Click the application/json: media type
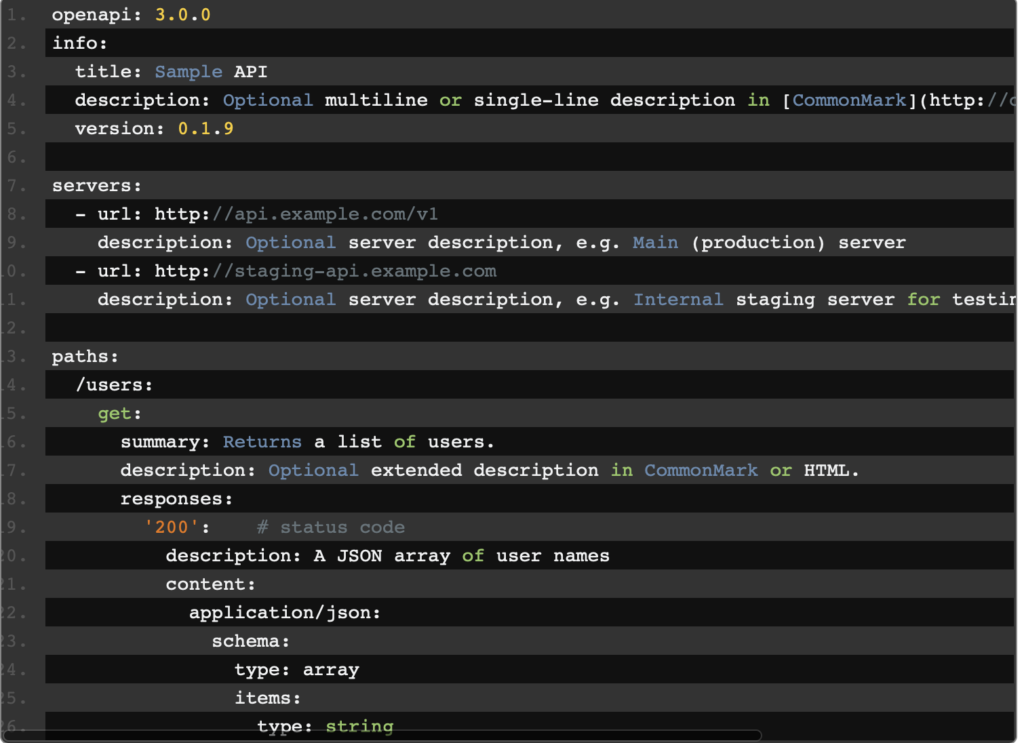The image size is (1024, 743). pyautogui.click(x=284, y=613)
